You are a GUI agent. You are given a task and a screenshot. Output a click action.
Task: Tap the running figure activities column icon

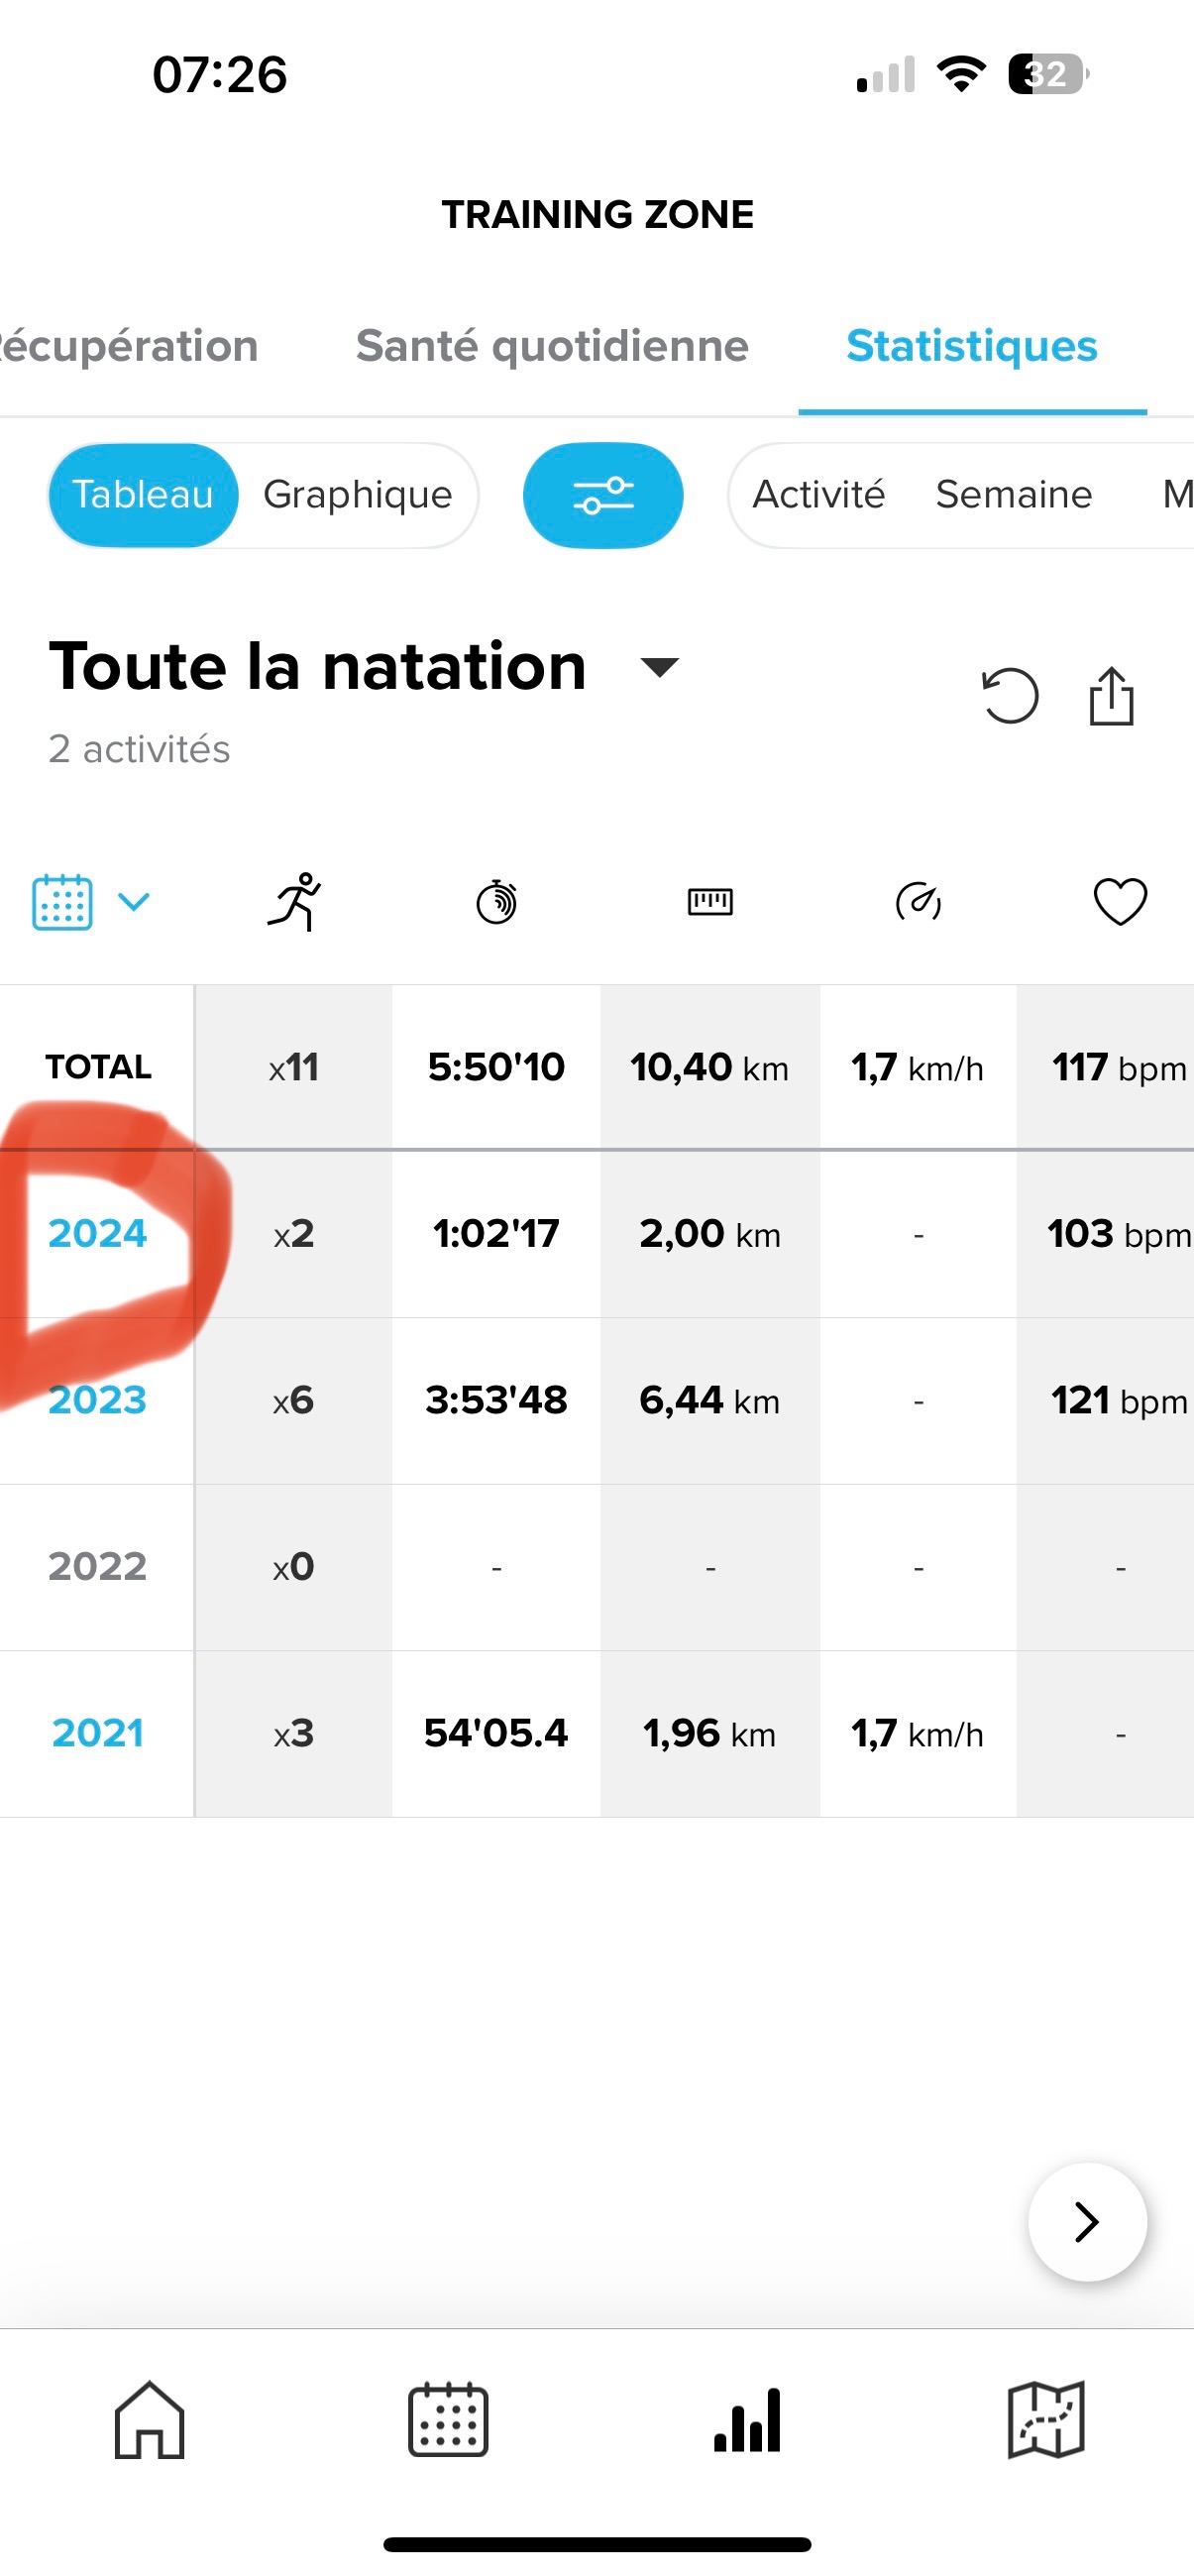294,902
